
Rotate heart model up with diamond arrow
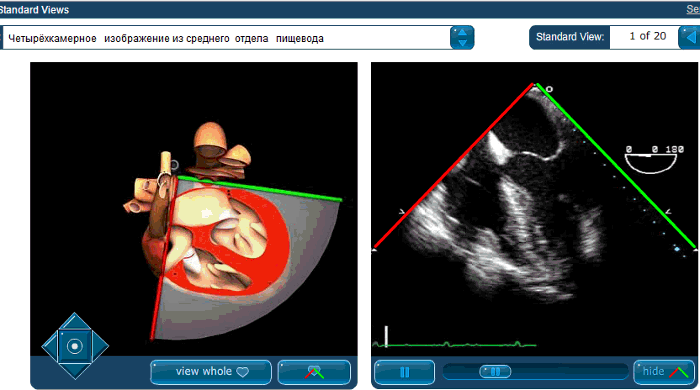[75, 321]
